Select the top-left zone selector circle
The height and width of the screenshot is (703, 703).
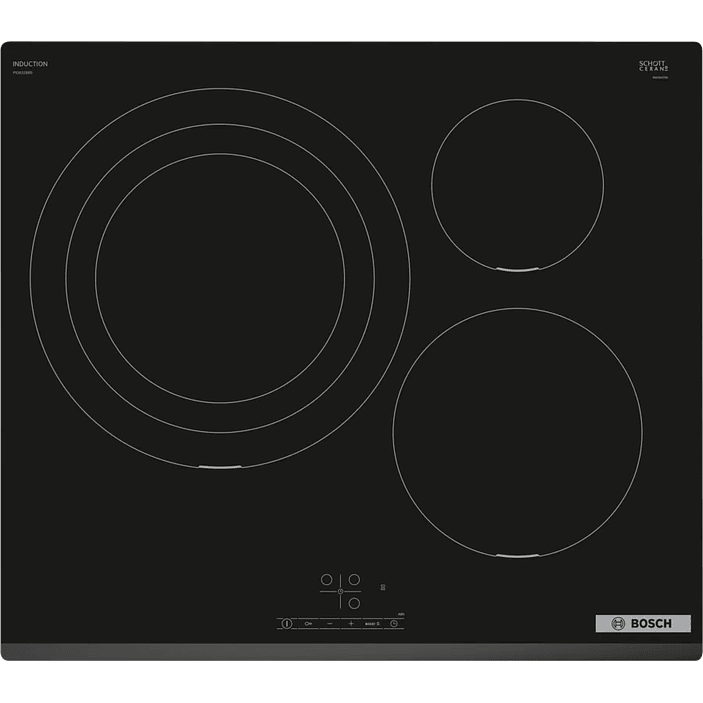[326, 579]
